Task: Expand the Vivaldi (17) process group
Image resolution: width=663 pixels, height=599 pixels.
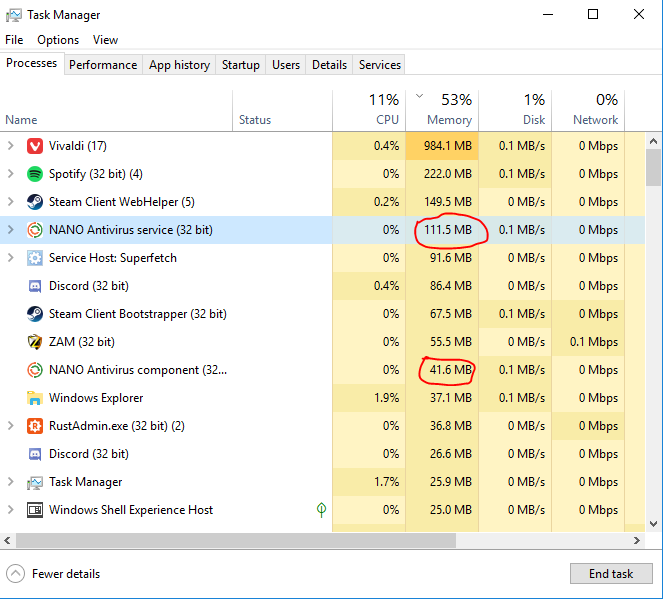Action: (x=10, y=146)
